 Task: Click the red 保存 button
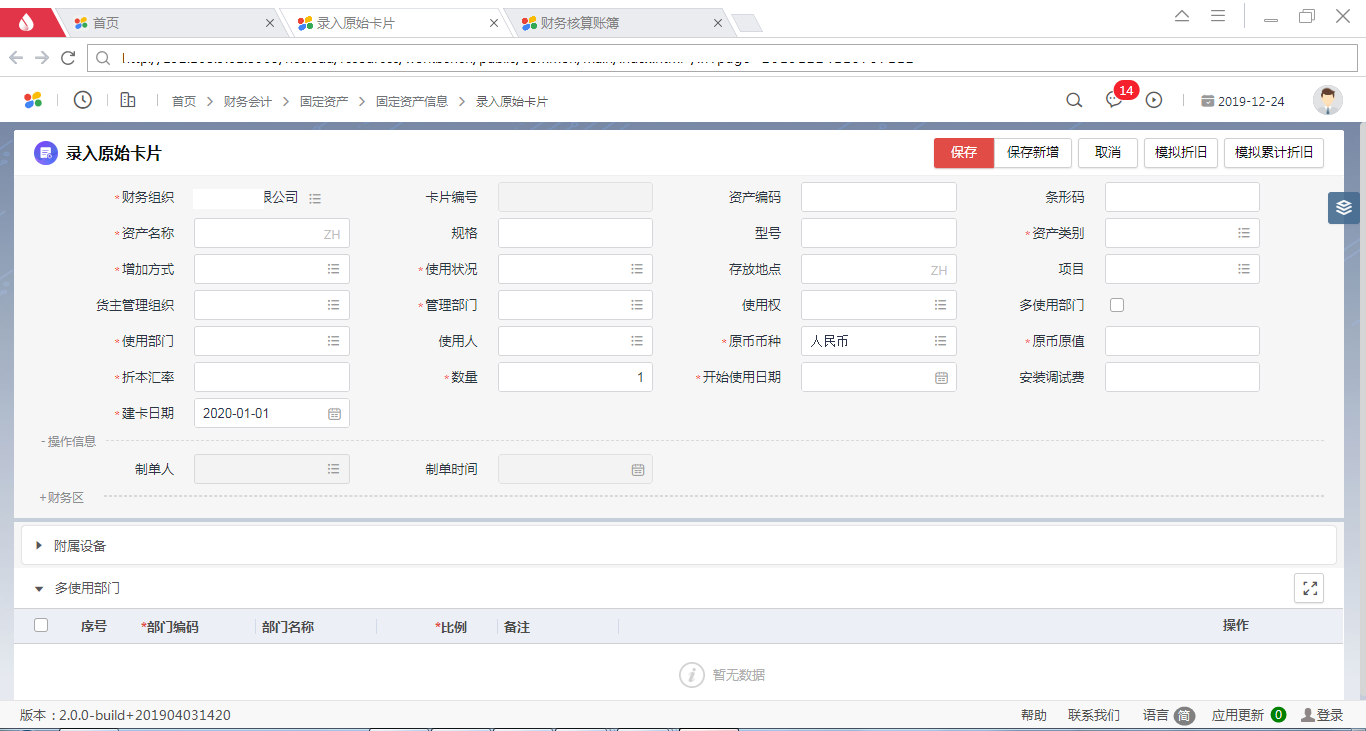click(x=963, y=153)
